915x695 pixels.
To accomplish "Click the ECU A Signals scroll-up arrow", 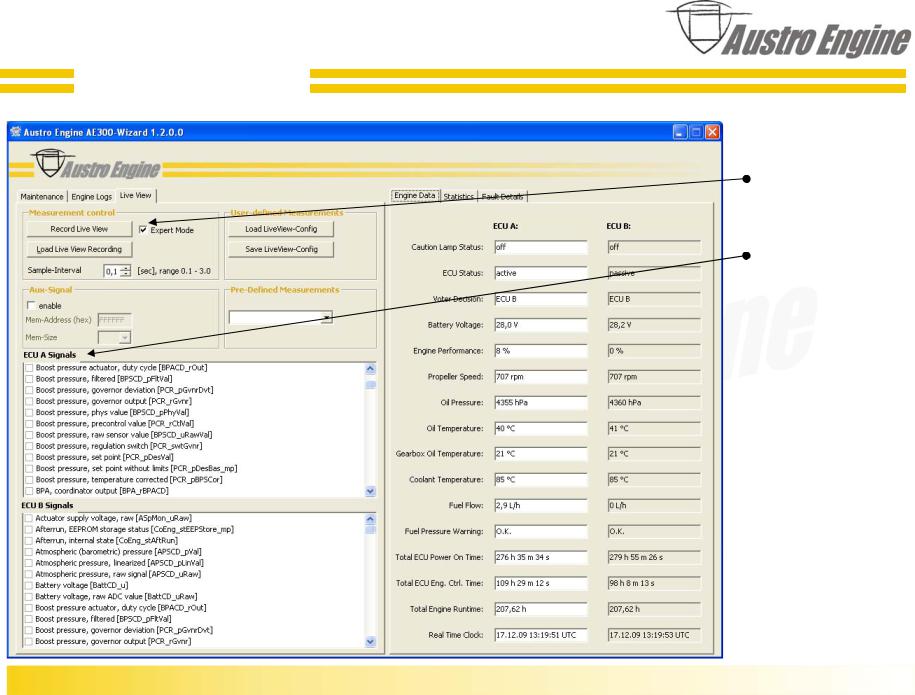I will [370, 369].
